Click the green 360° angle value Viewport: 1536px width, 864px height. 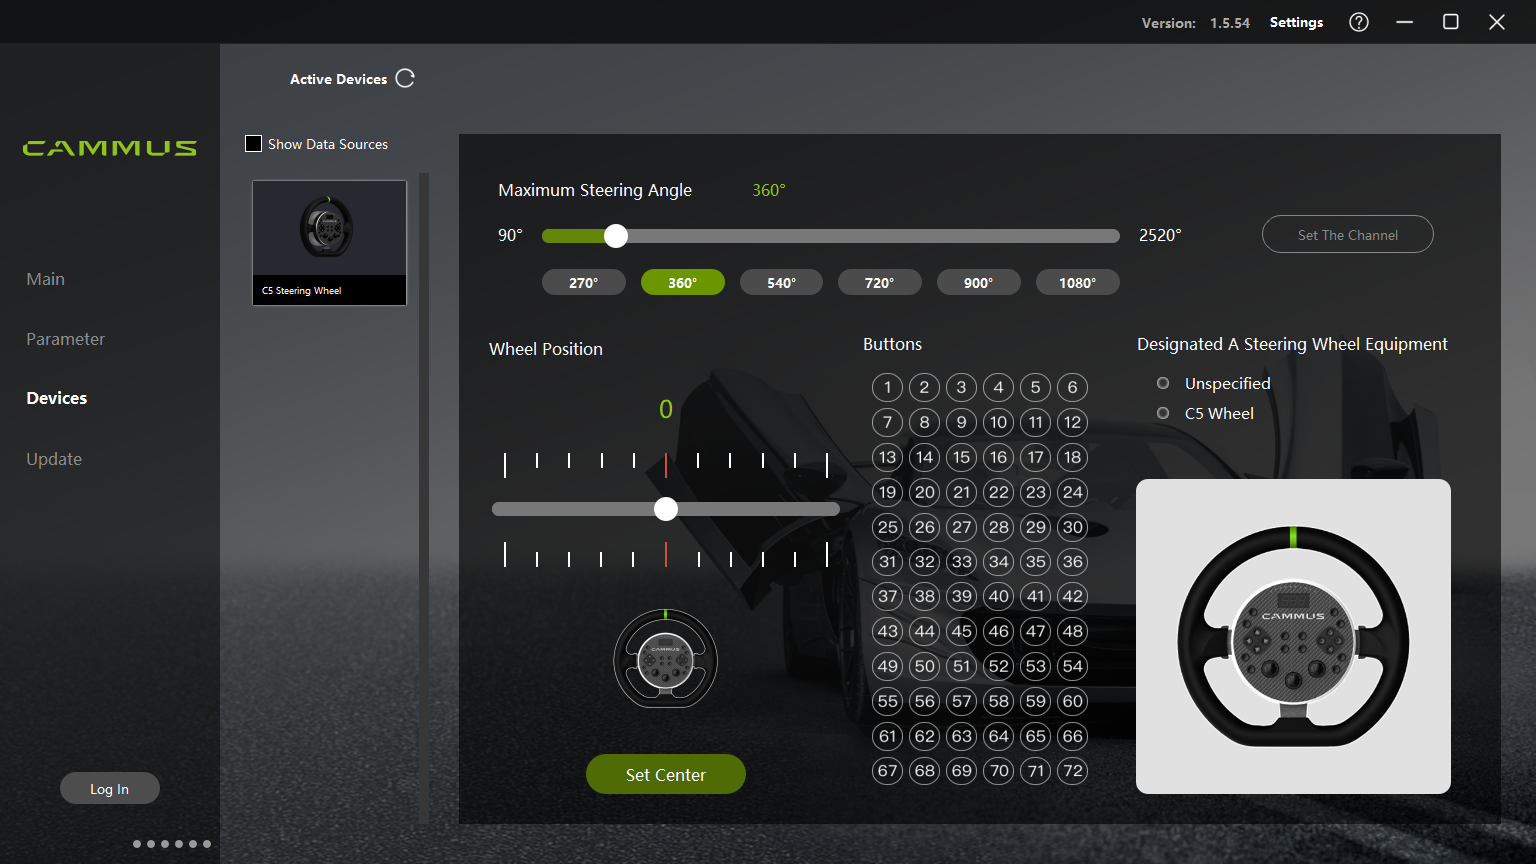coord(769,190)
